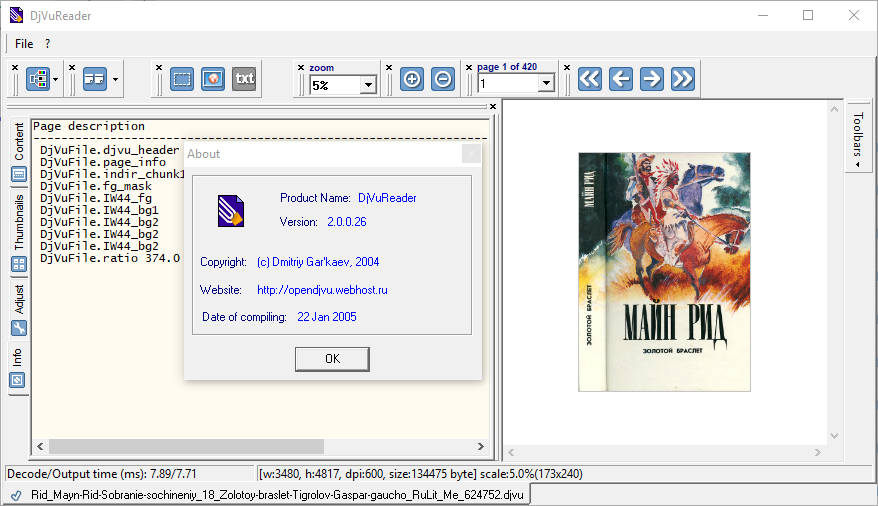Click viewer horizontal scroll left arrow
This screenshot has height=506, width=878.
pos(511,452)
